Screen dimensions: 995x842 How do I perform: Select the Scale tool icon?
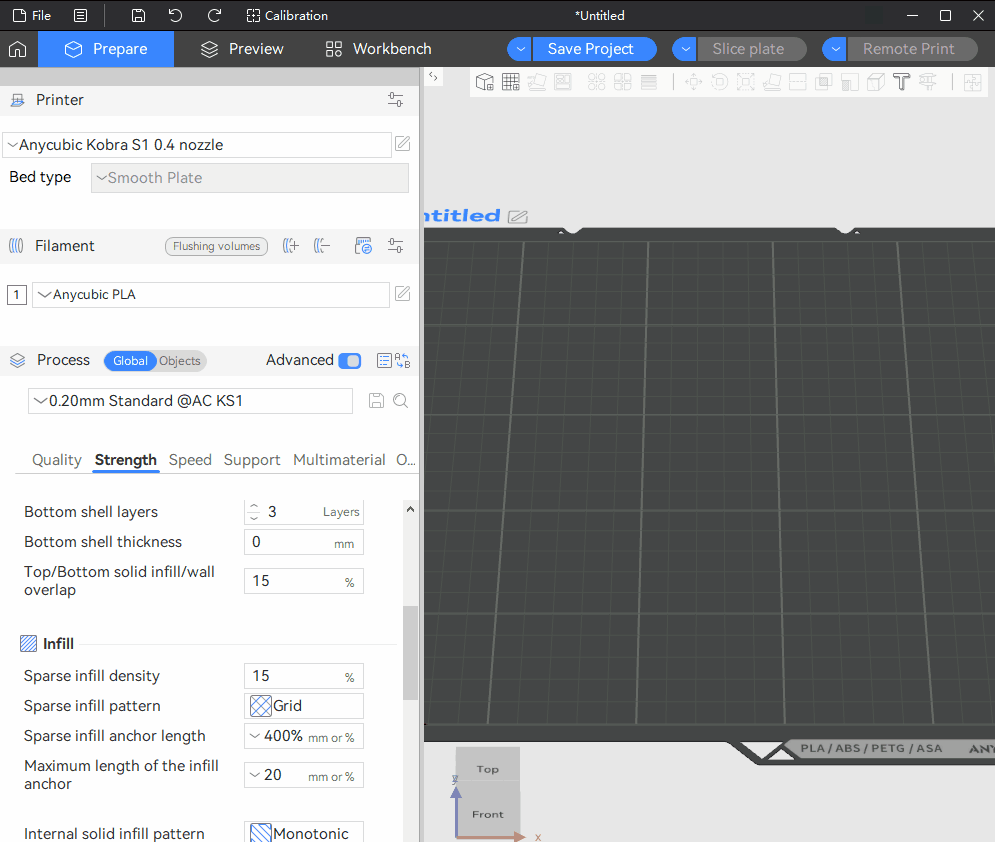pos(746,82)
